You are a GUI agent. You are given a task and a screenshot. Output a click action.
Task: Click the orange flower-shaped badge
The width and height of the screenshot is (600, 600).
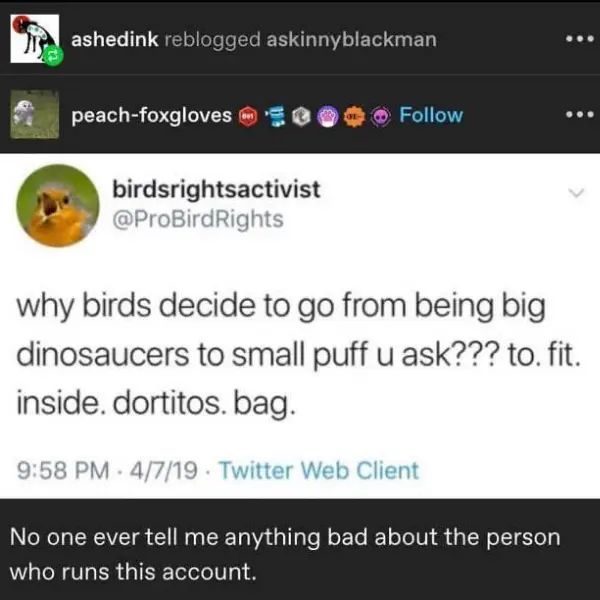[x=354, y=115]
